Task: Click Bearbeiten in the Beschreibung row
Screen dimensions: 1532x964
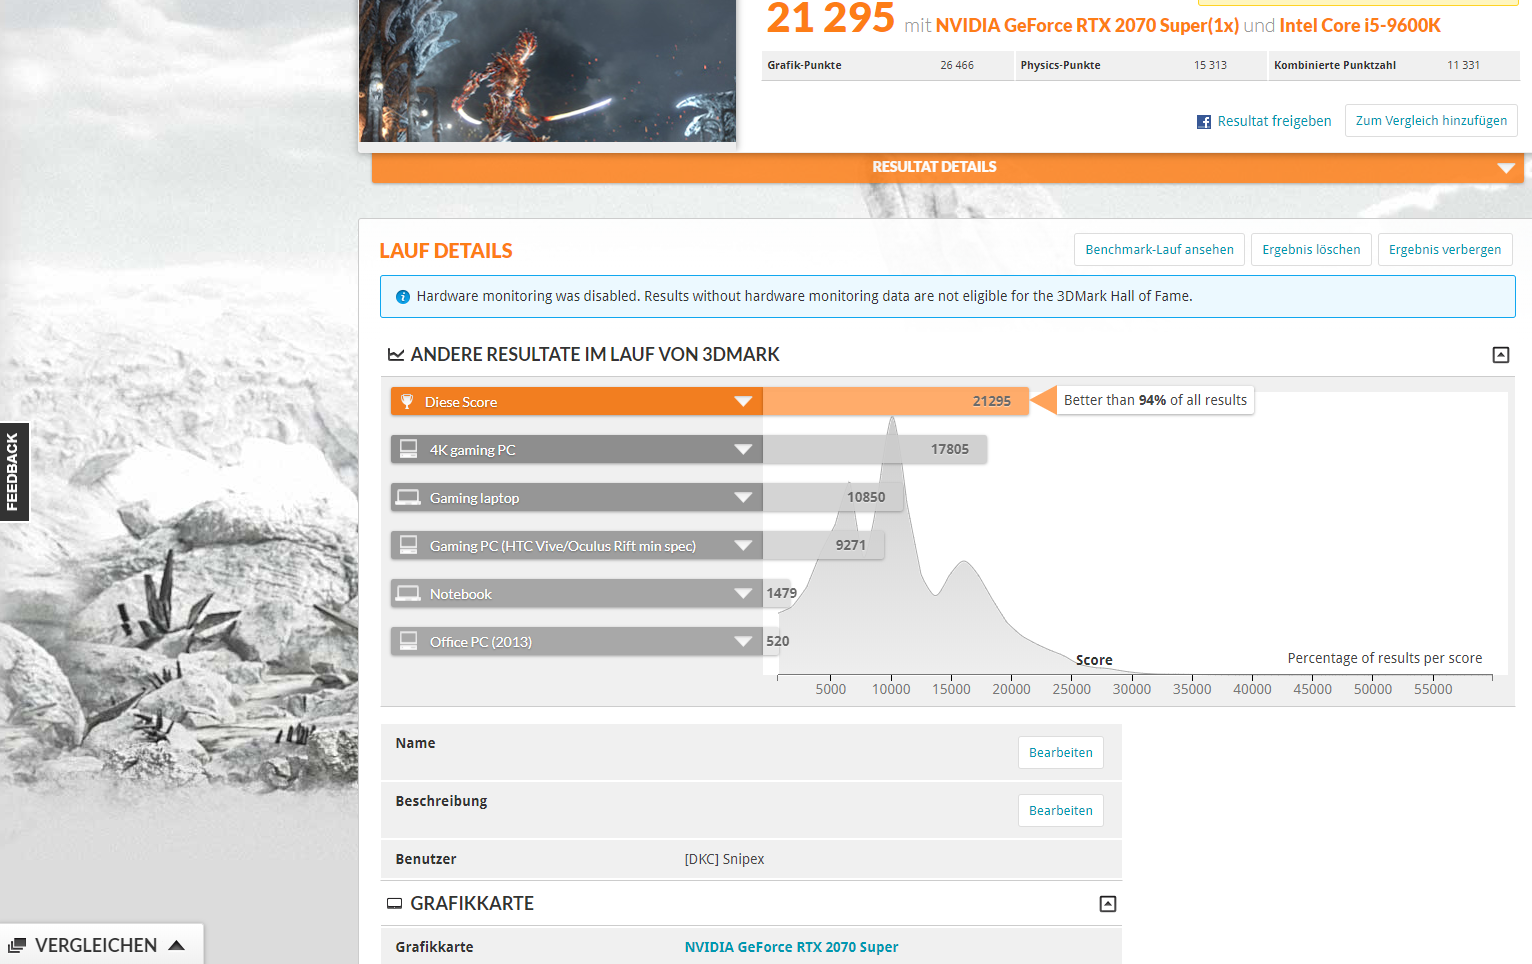Action: (1061, 811)
